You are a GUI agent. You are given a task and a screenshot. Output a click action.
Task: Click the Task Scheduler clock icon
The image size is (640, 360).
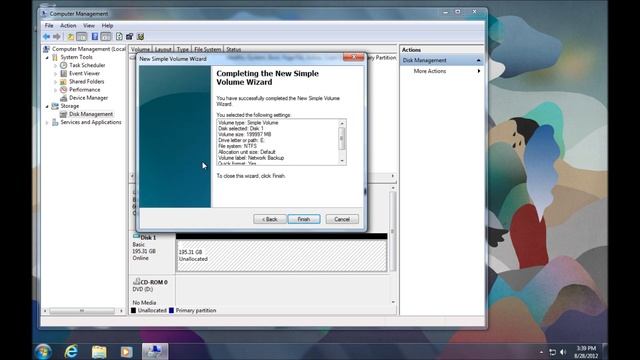point(64,65)
